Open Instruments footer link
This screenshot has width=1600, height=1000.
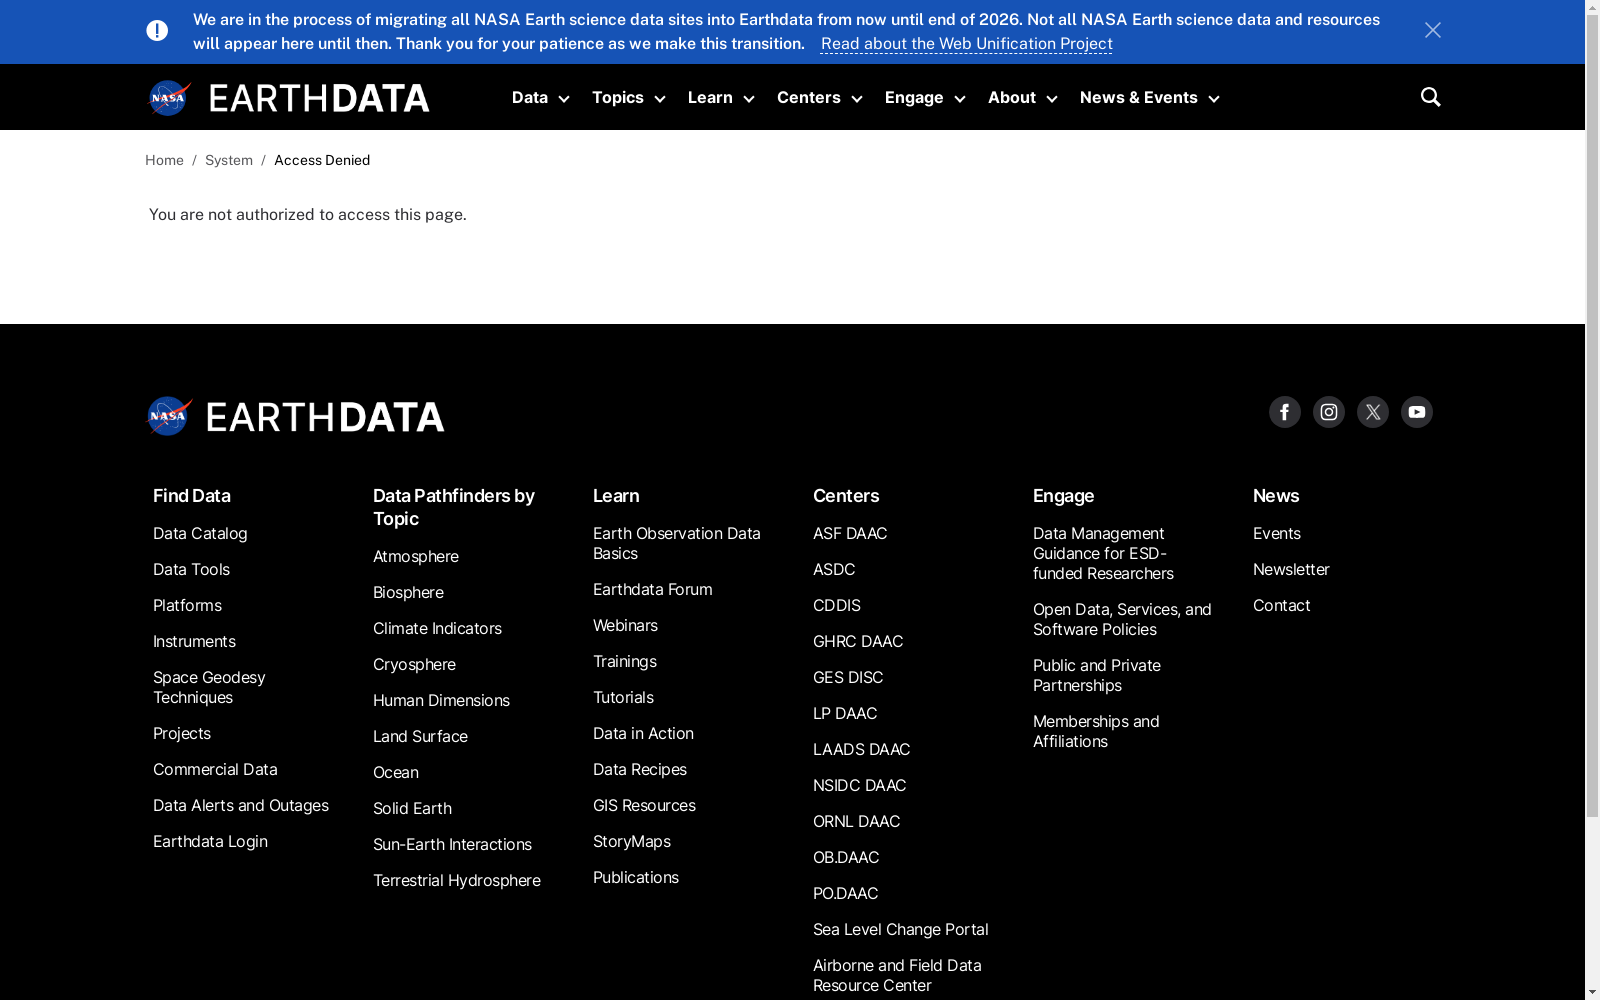194,642
